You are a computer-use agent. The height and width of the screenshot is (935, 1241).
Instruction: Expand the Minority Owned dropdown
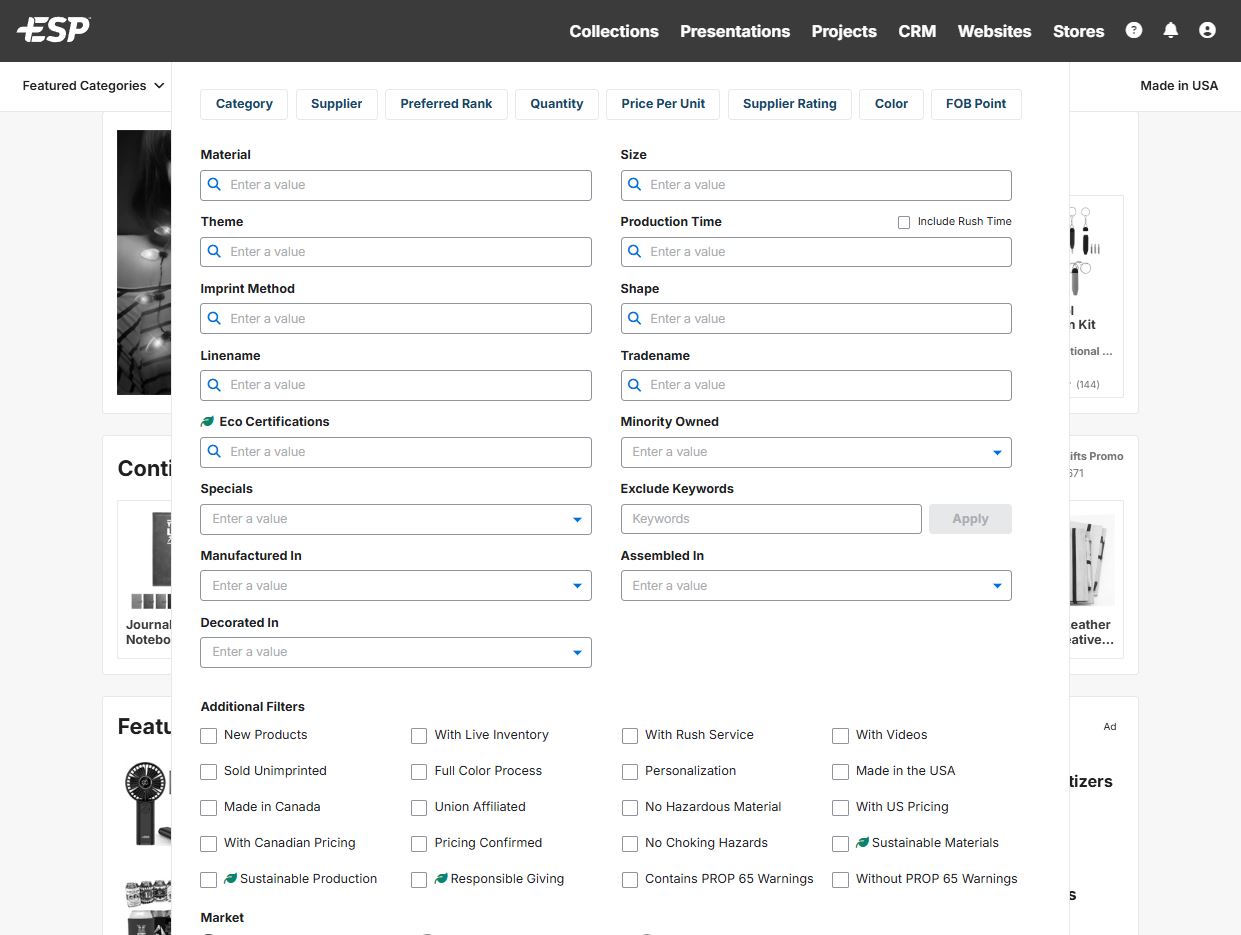coord(996,453)
